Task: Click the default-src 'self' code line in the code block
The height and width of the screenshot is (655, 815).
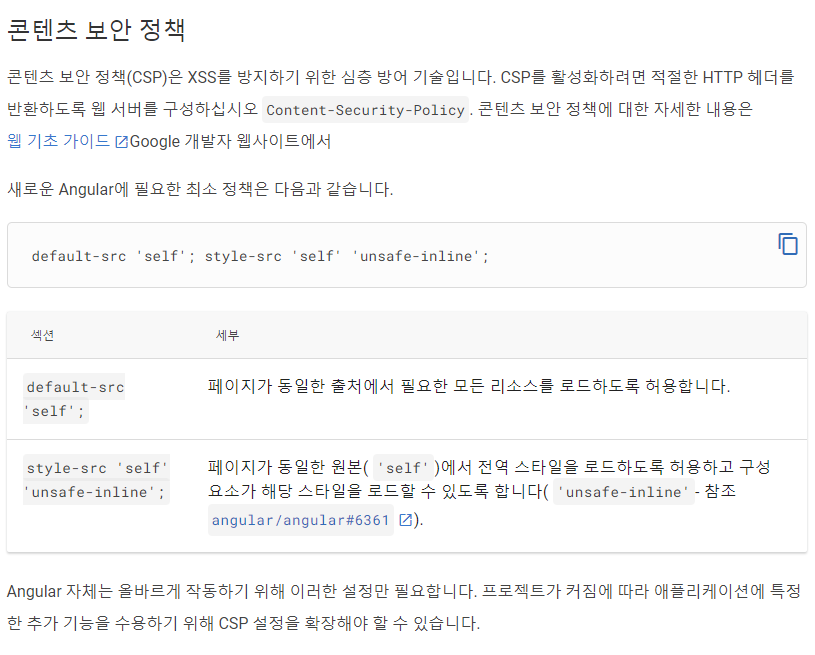Action: 260,256
